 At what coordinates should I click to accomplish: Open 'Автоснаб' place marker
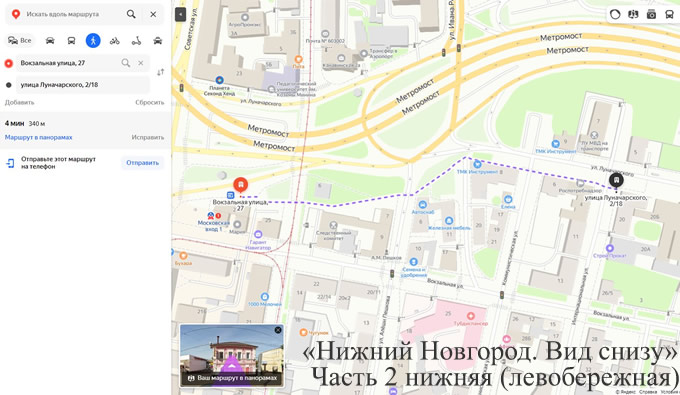(422, 205)
